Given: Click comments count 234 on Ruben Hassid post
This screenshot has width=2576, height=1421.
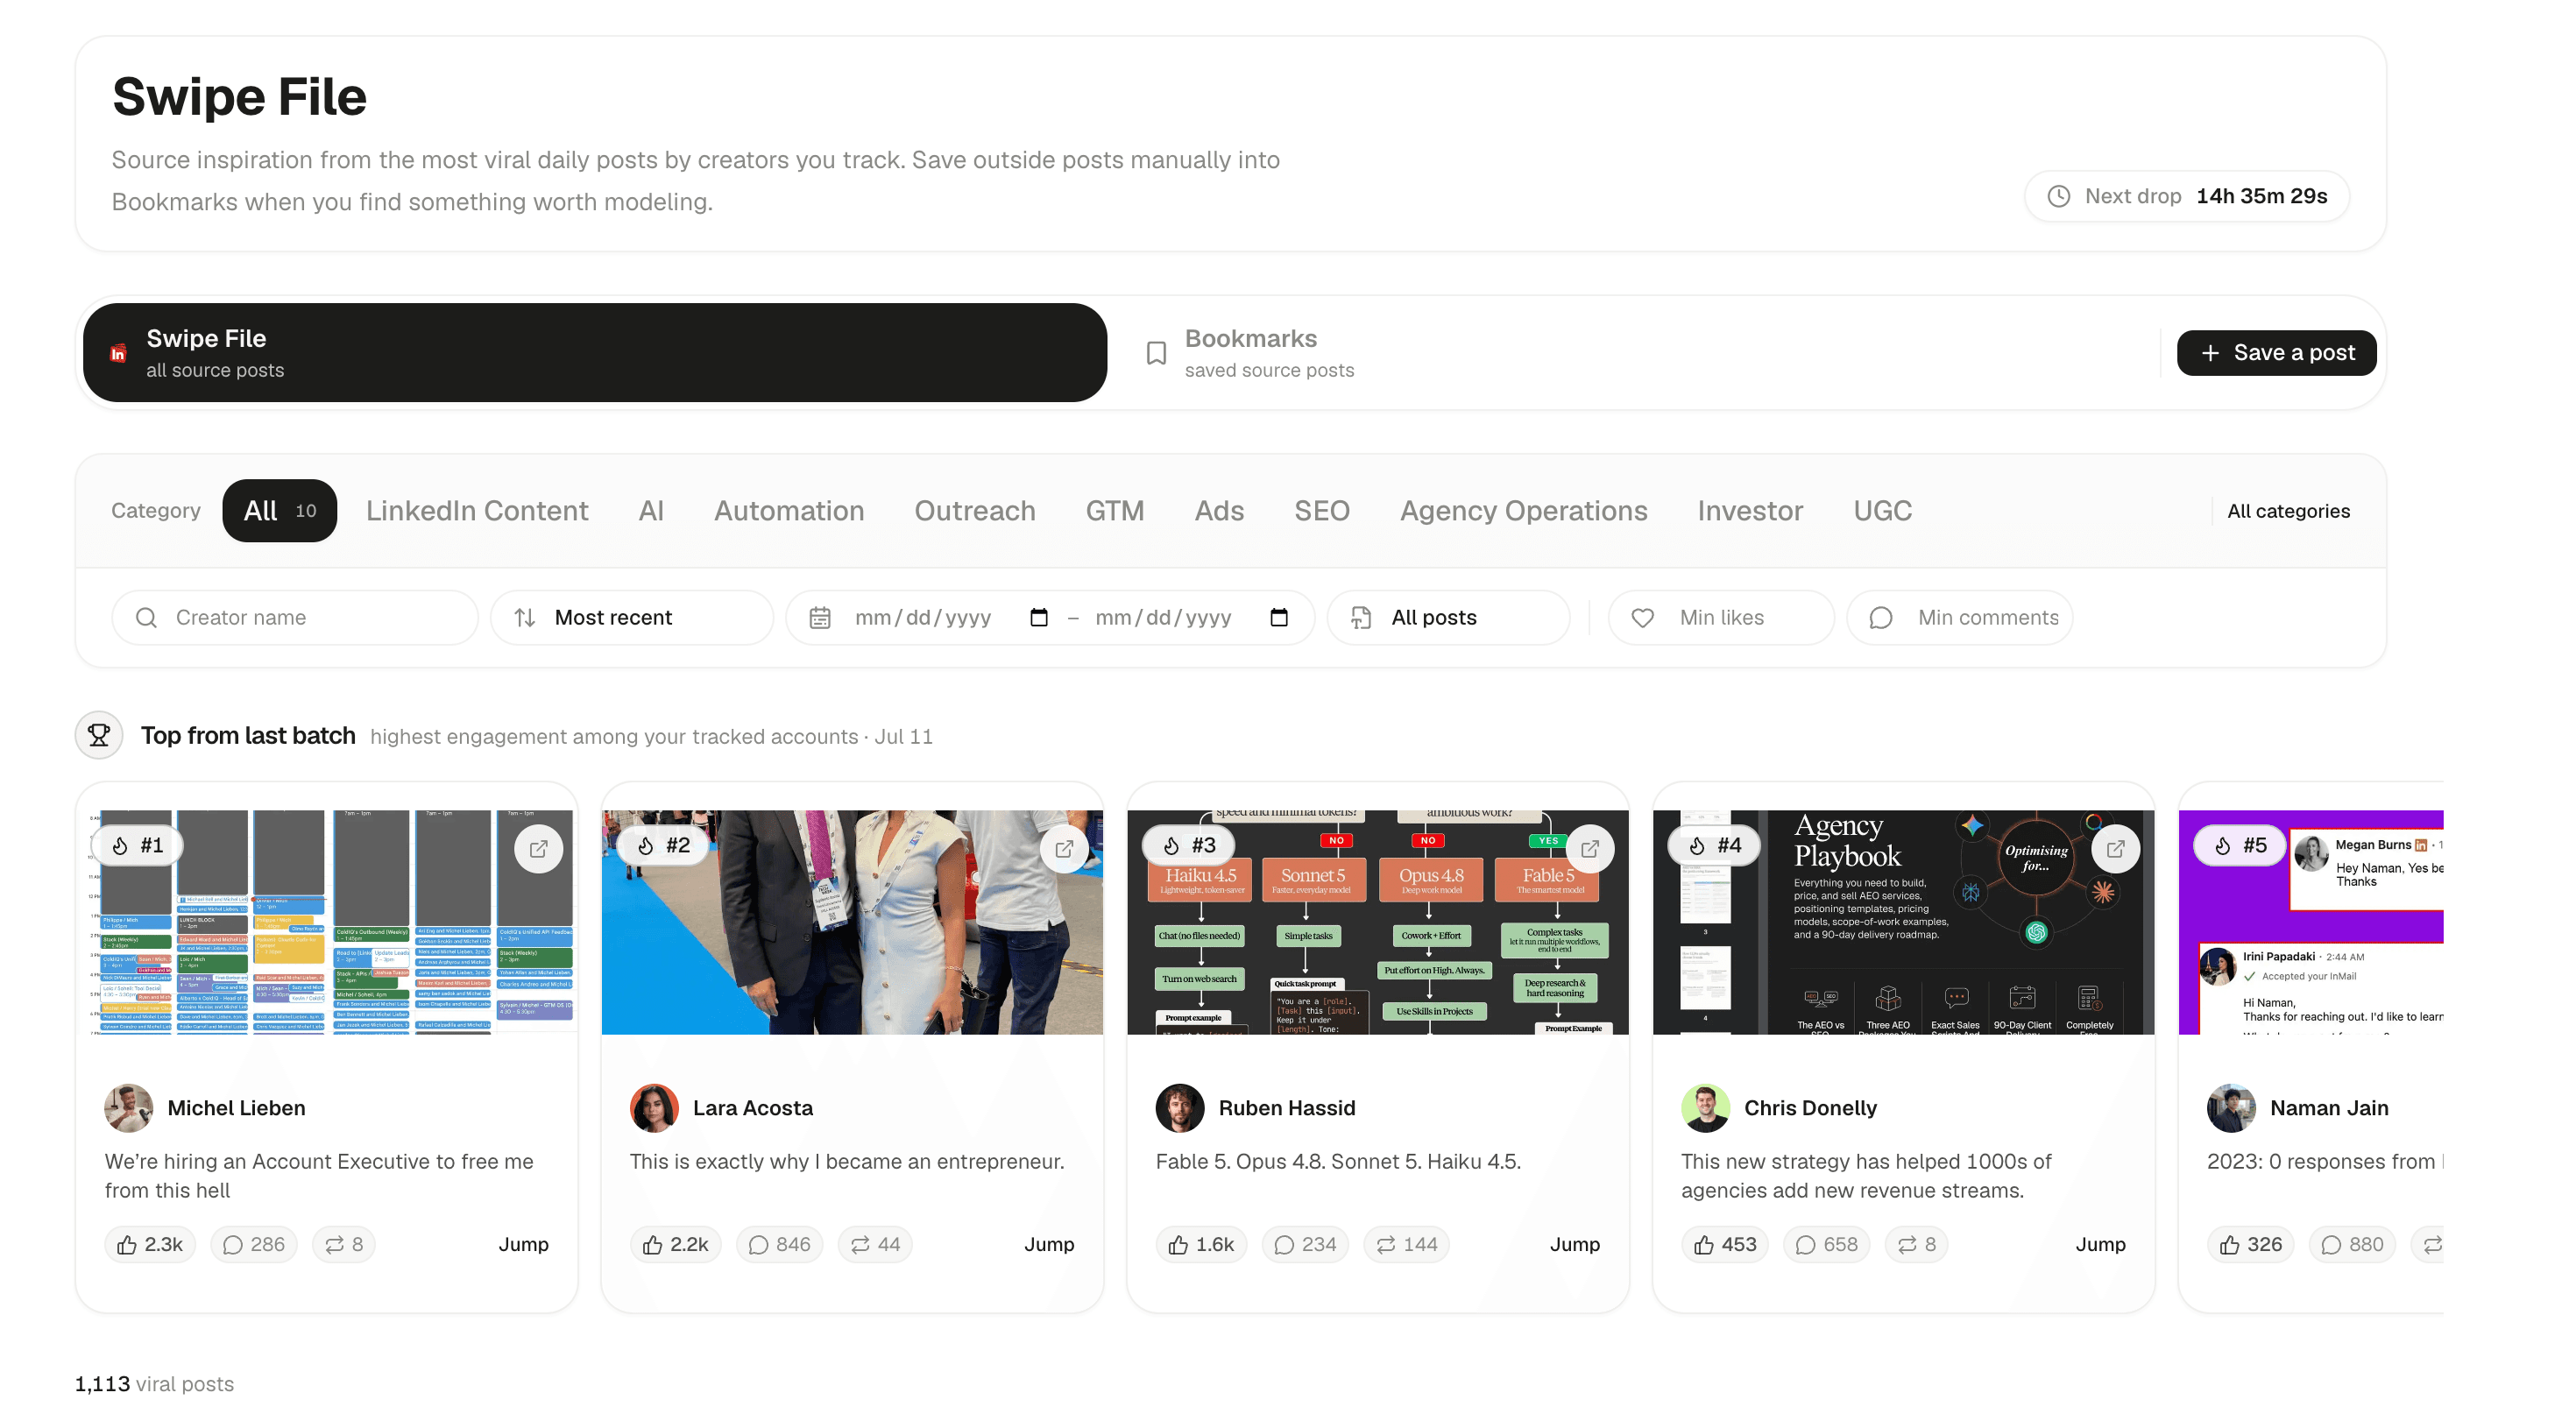Looking at the screenshot, I should point(1305,1244).
